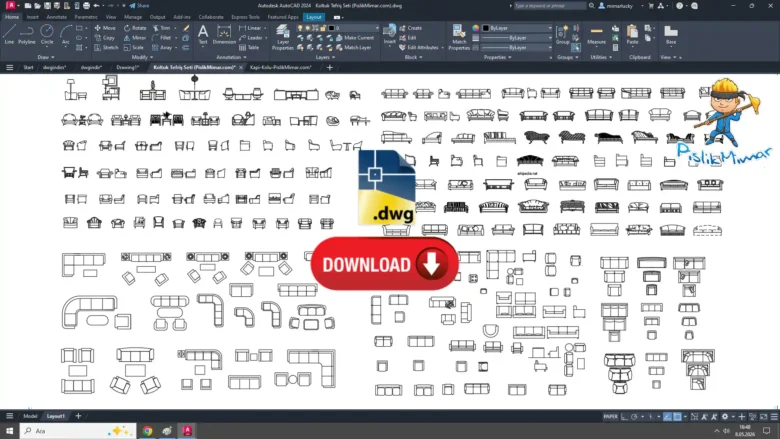Click the black ByLayer color swatch

point(486,28)
